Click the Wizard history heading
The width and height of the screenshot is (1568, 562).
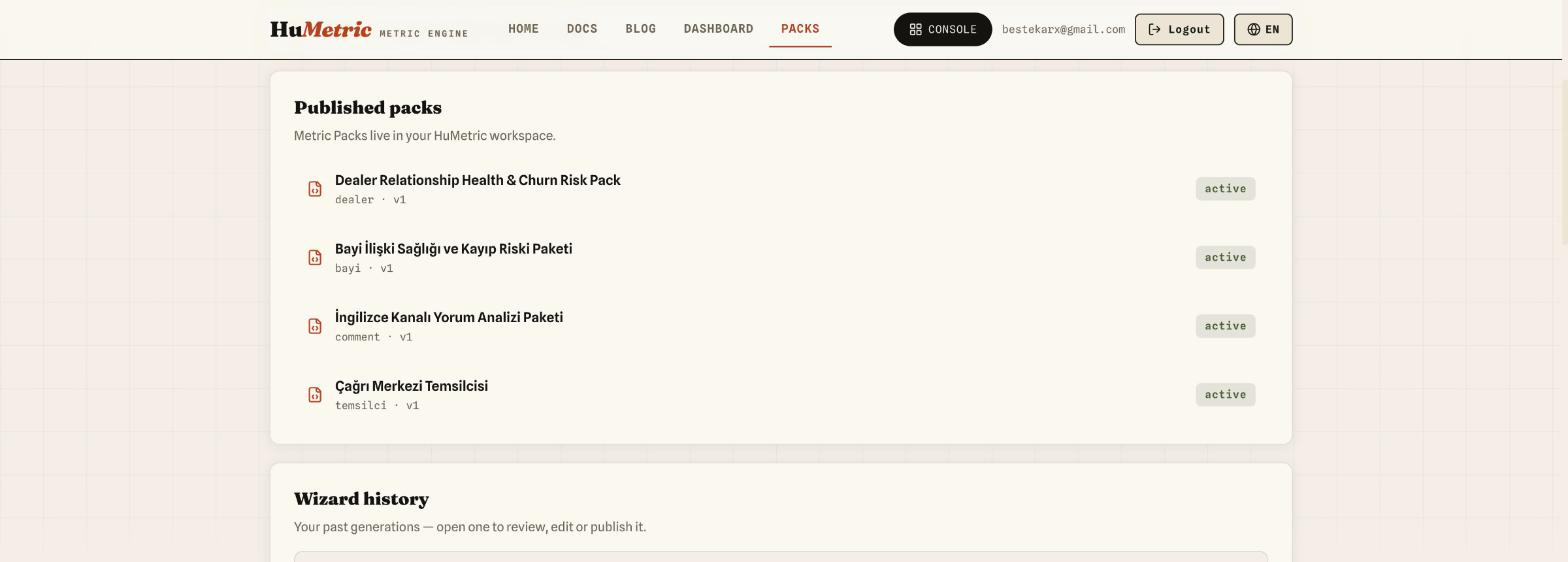point(361,499)
